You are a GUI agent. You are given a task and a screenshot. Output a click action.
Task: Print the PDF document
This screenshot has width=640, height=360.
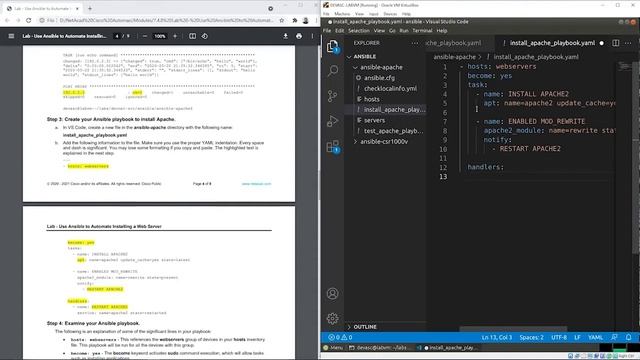click(x=299, y=36)
